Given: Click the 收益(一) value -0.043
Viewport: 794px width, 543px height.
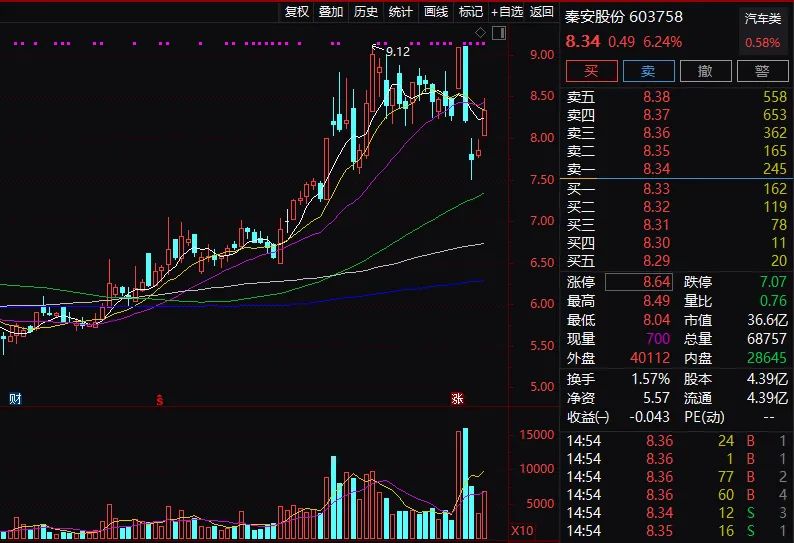Looking at the screenshot, I should coord(649,417).
